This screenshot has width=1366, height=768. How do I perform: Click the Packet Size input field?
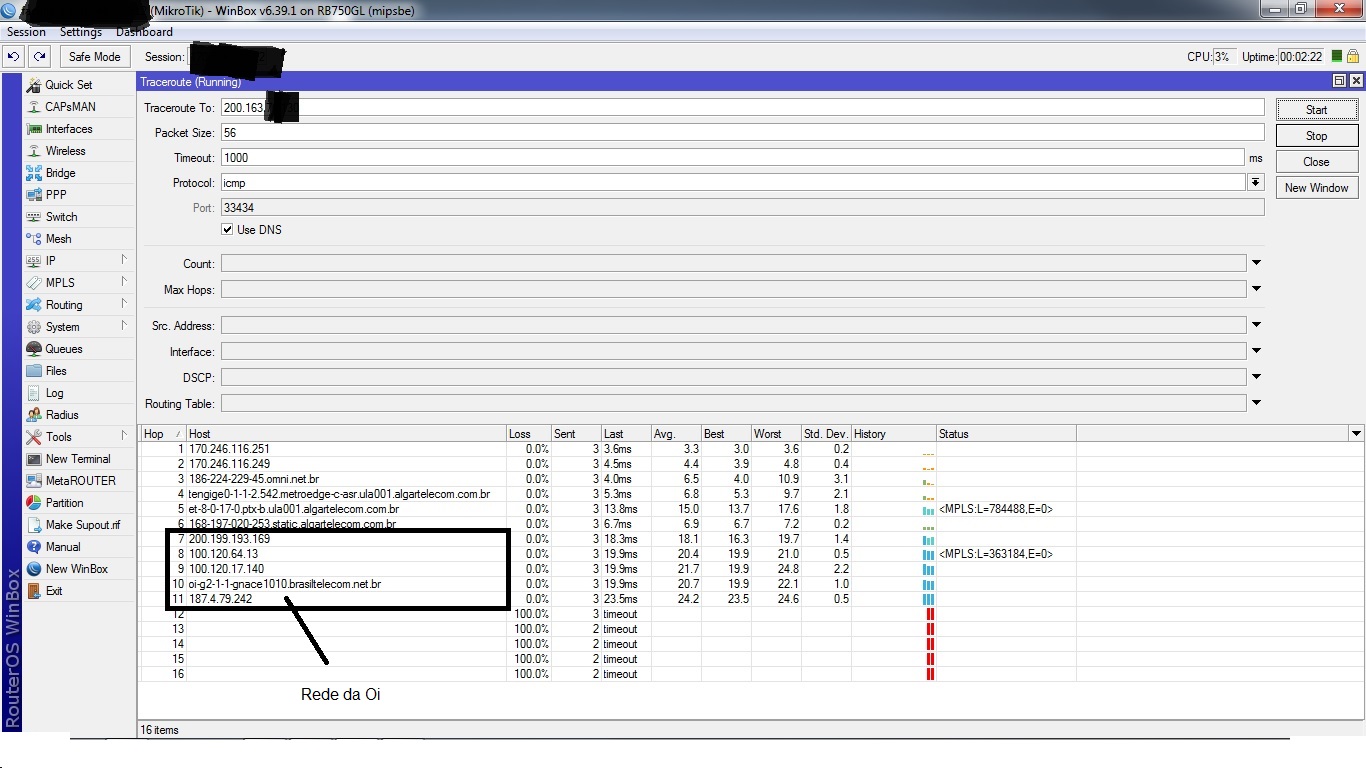tap(742, 133)
